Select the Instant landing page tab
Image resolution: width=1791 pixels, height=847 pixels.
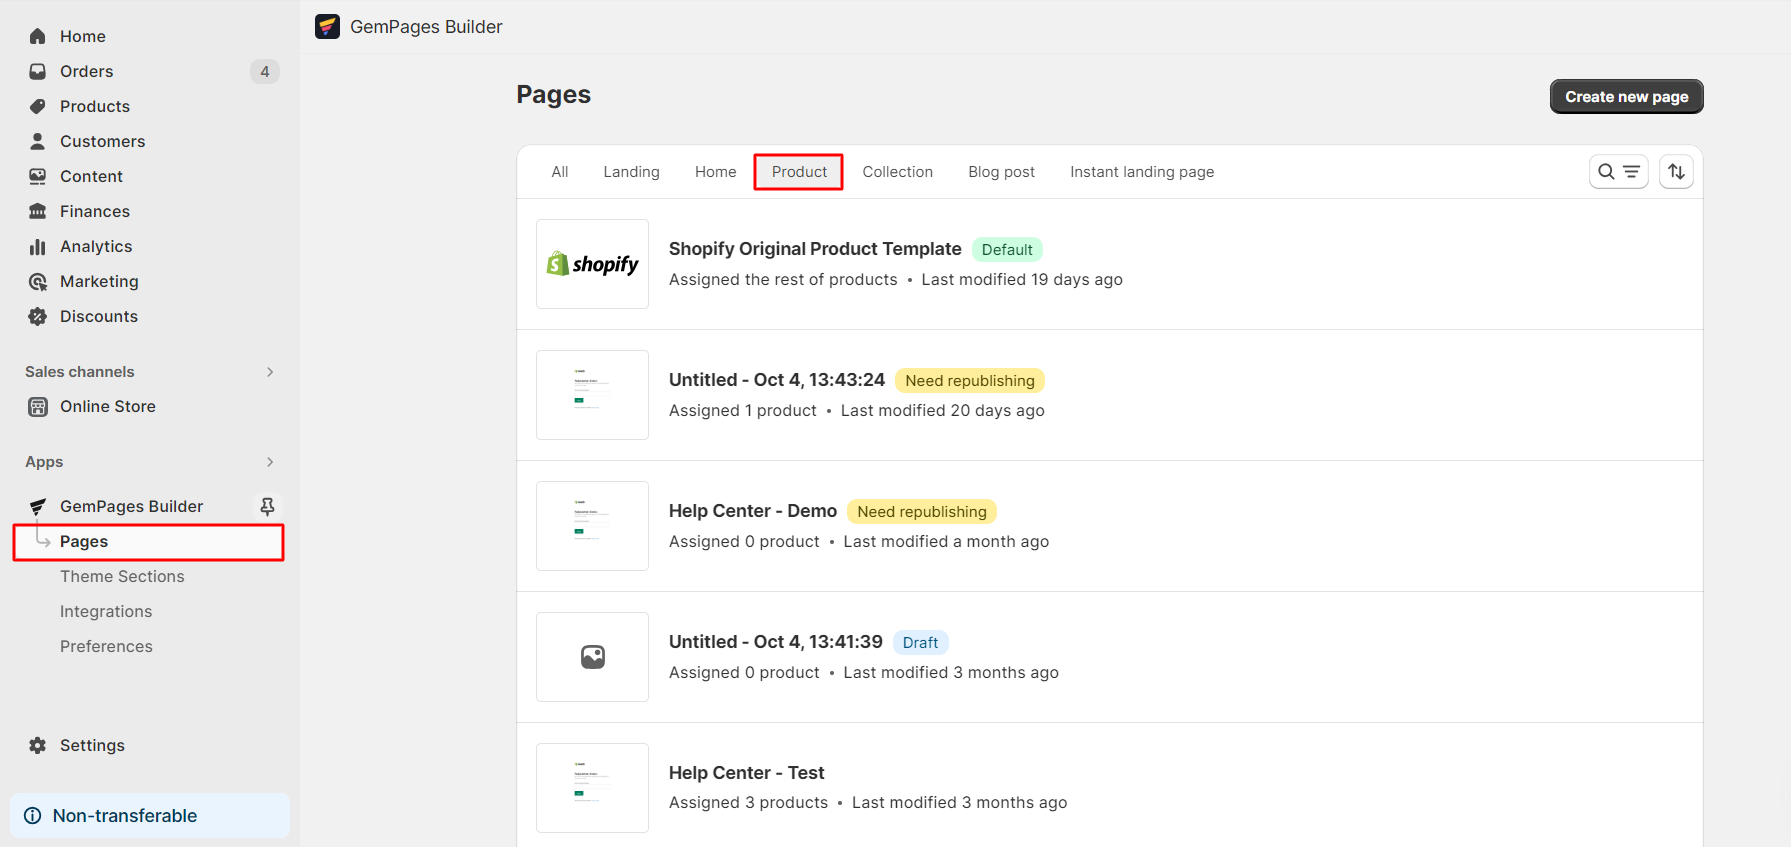point(1141,172)
